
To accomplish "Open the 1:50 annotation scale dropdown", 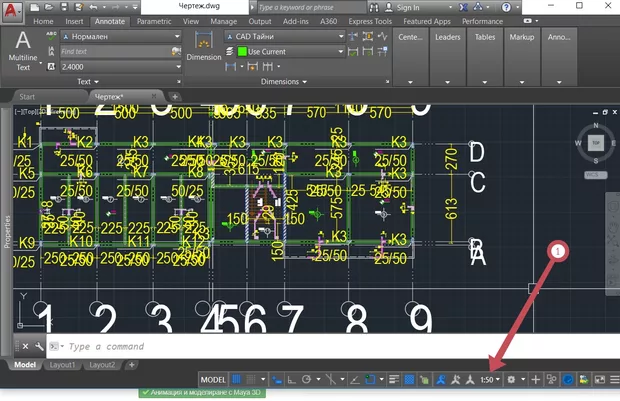I will (491, 380).
